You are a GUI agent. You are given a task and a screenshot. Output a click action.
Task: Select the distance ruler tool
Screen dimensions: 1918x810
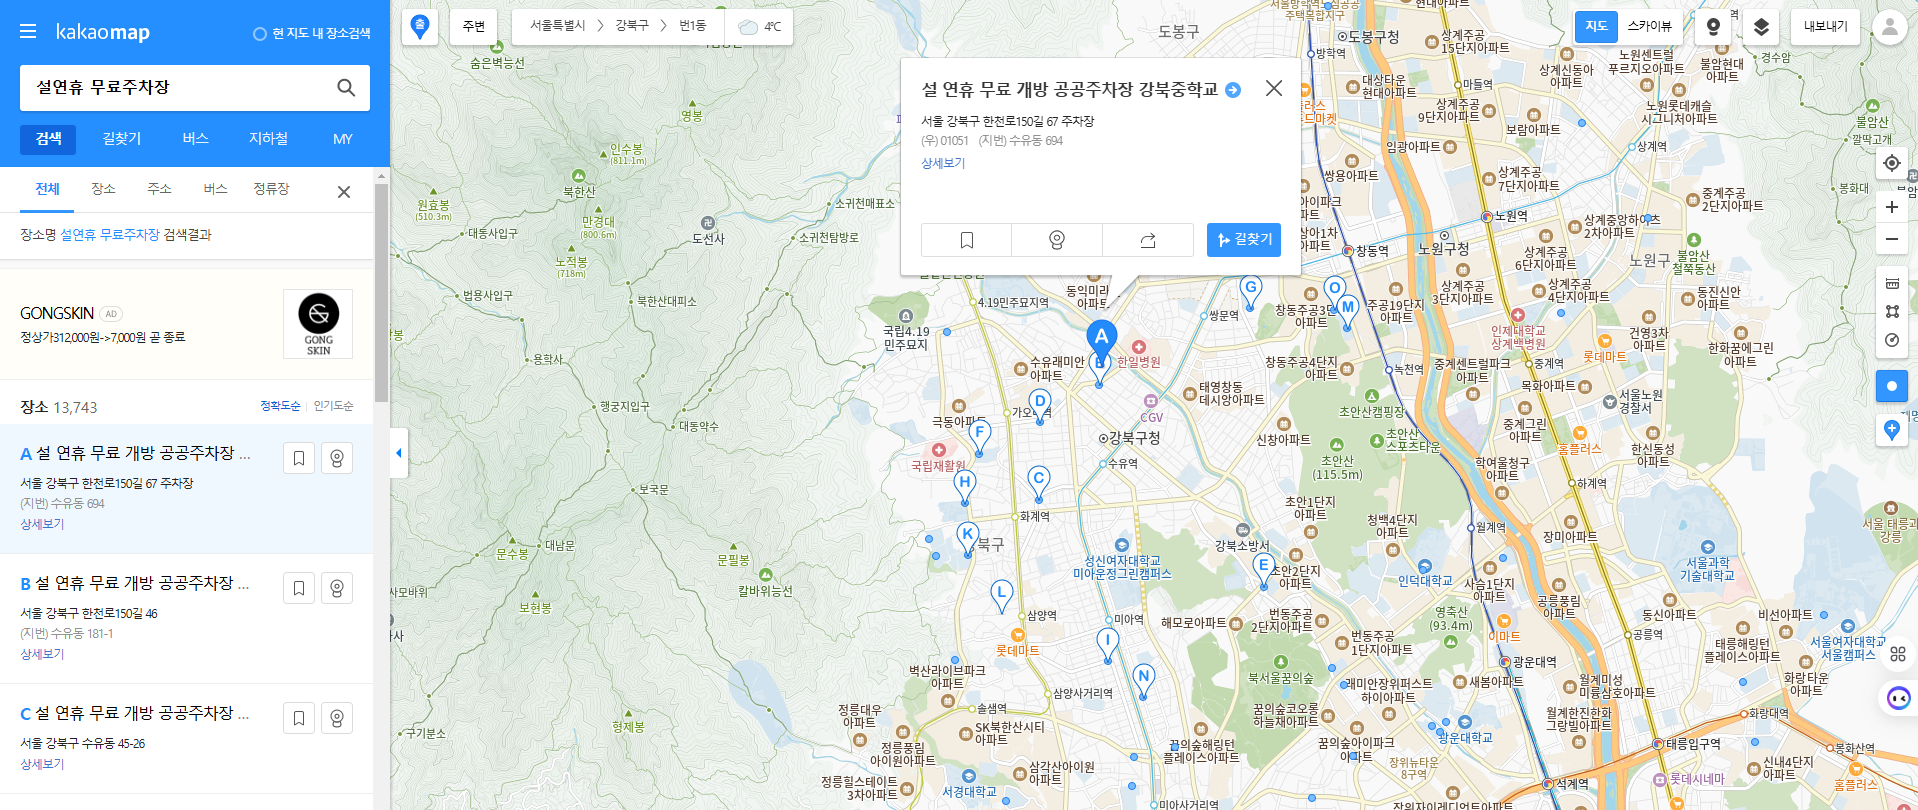(1892, 284)
